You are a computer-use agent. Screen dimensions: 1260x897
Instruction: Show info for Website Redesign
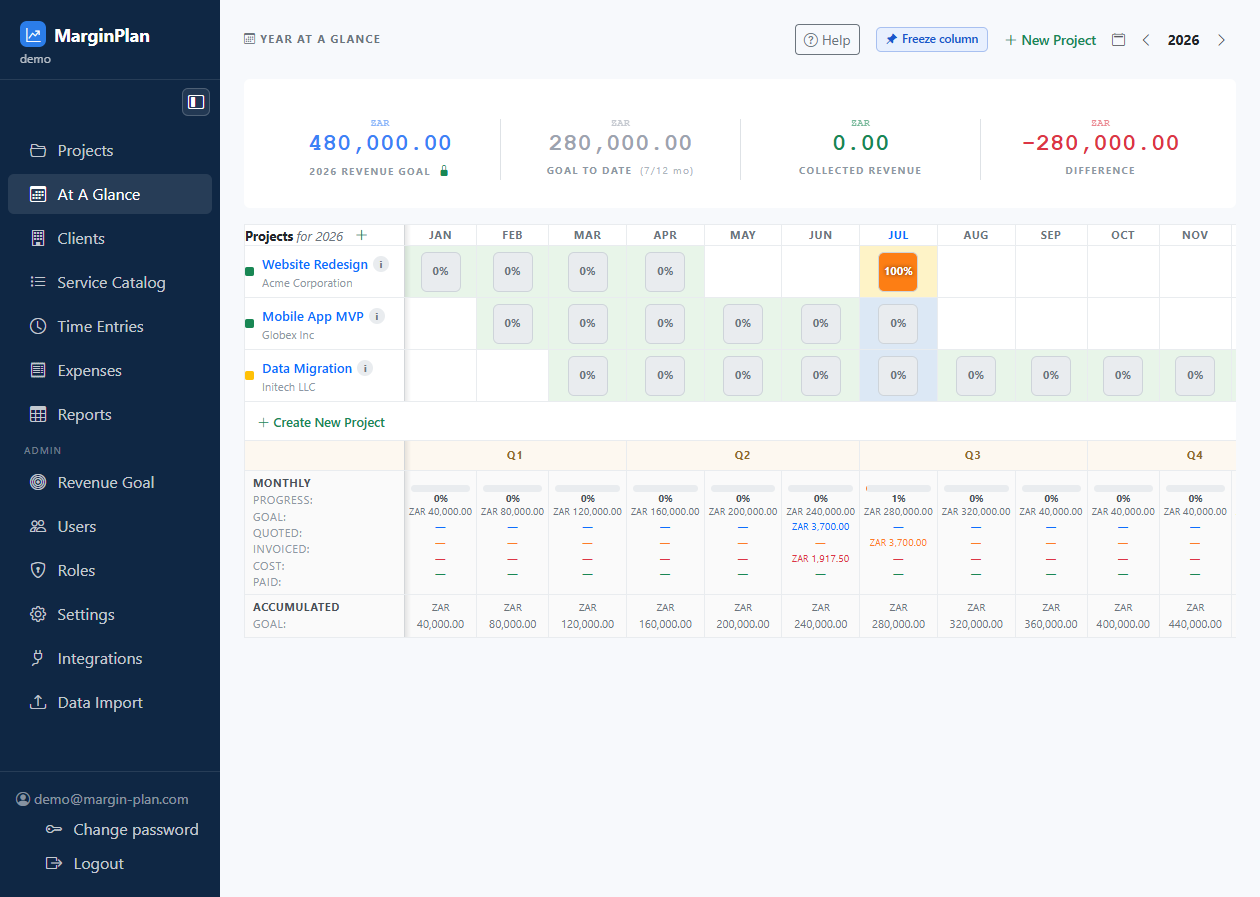381,265
